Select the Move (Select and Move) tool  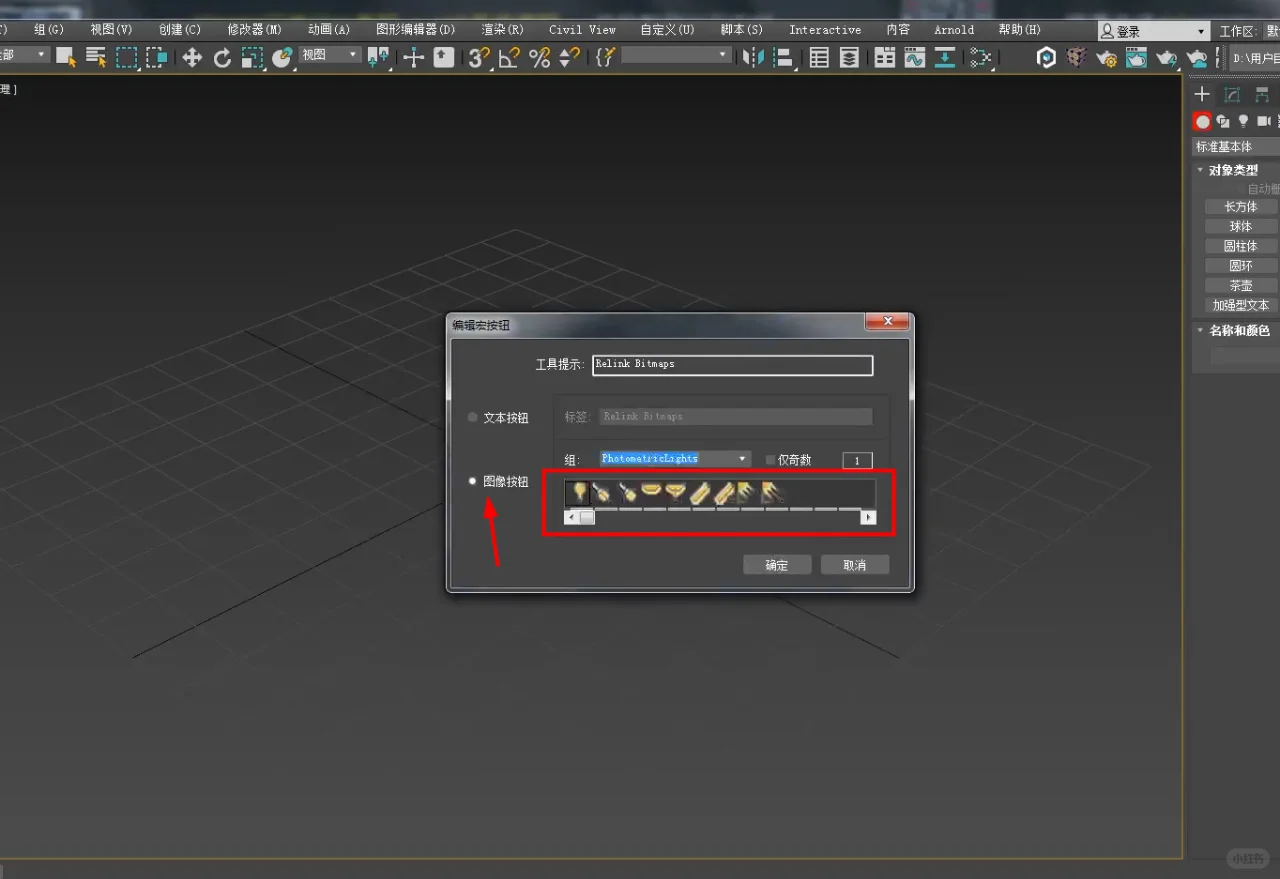pyautogui.click(x=192, y=57)
